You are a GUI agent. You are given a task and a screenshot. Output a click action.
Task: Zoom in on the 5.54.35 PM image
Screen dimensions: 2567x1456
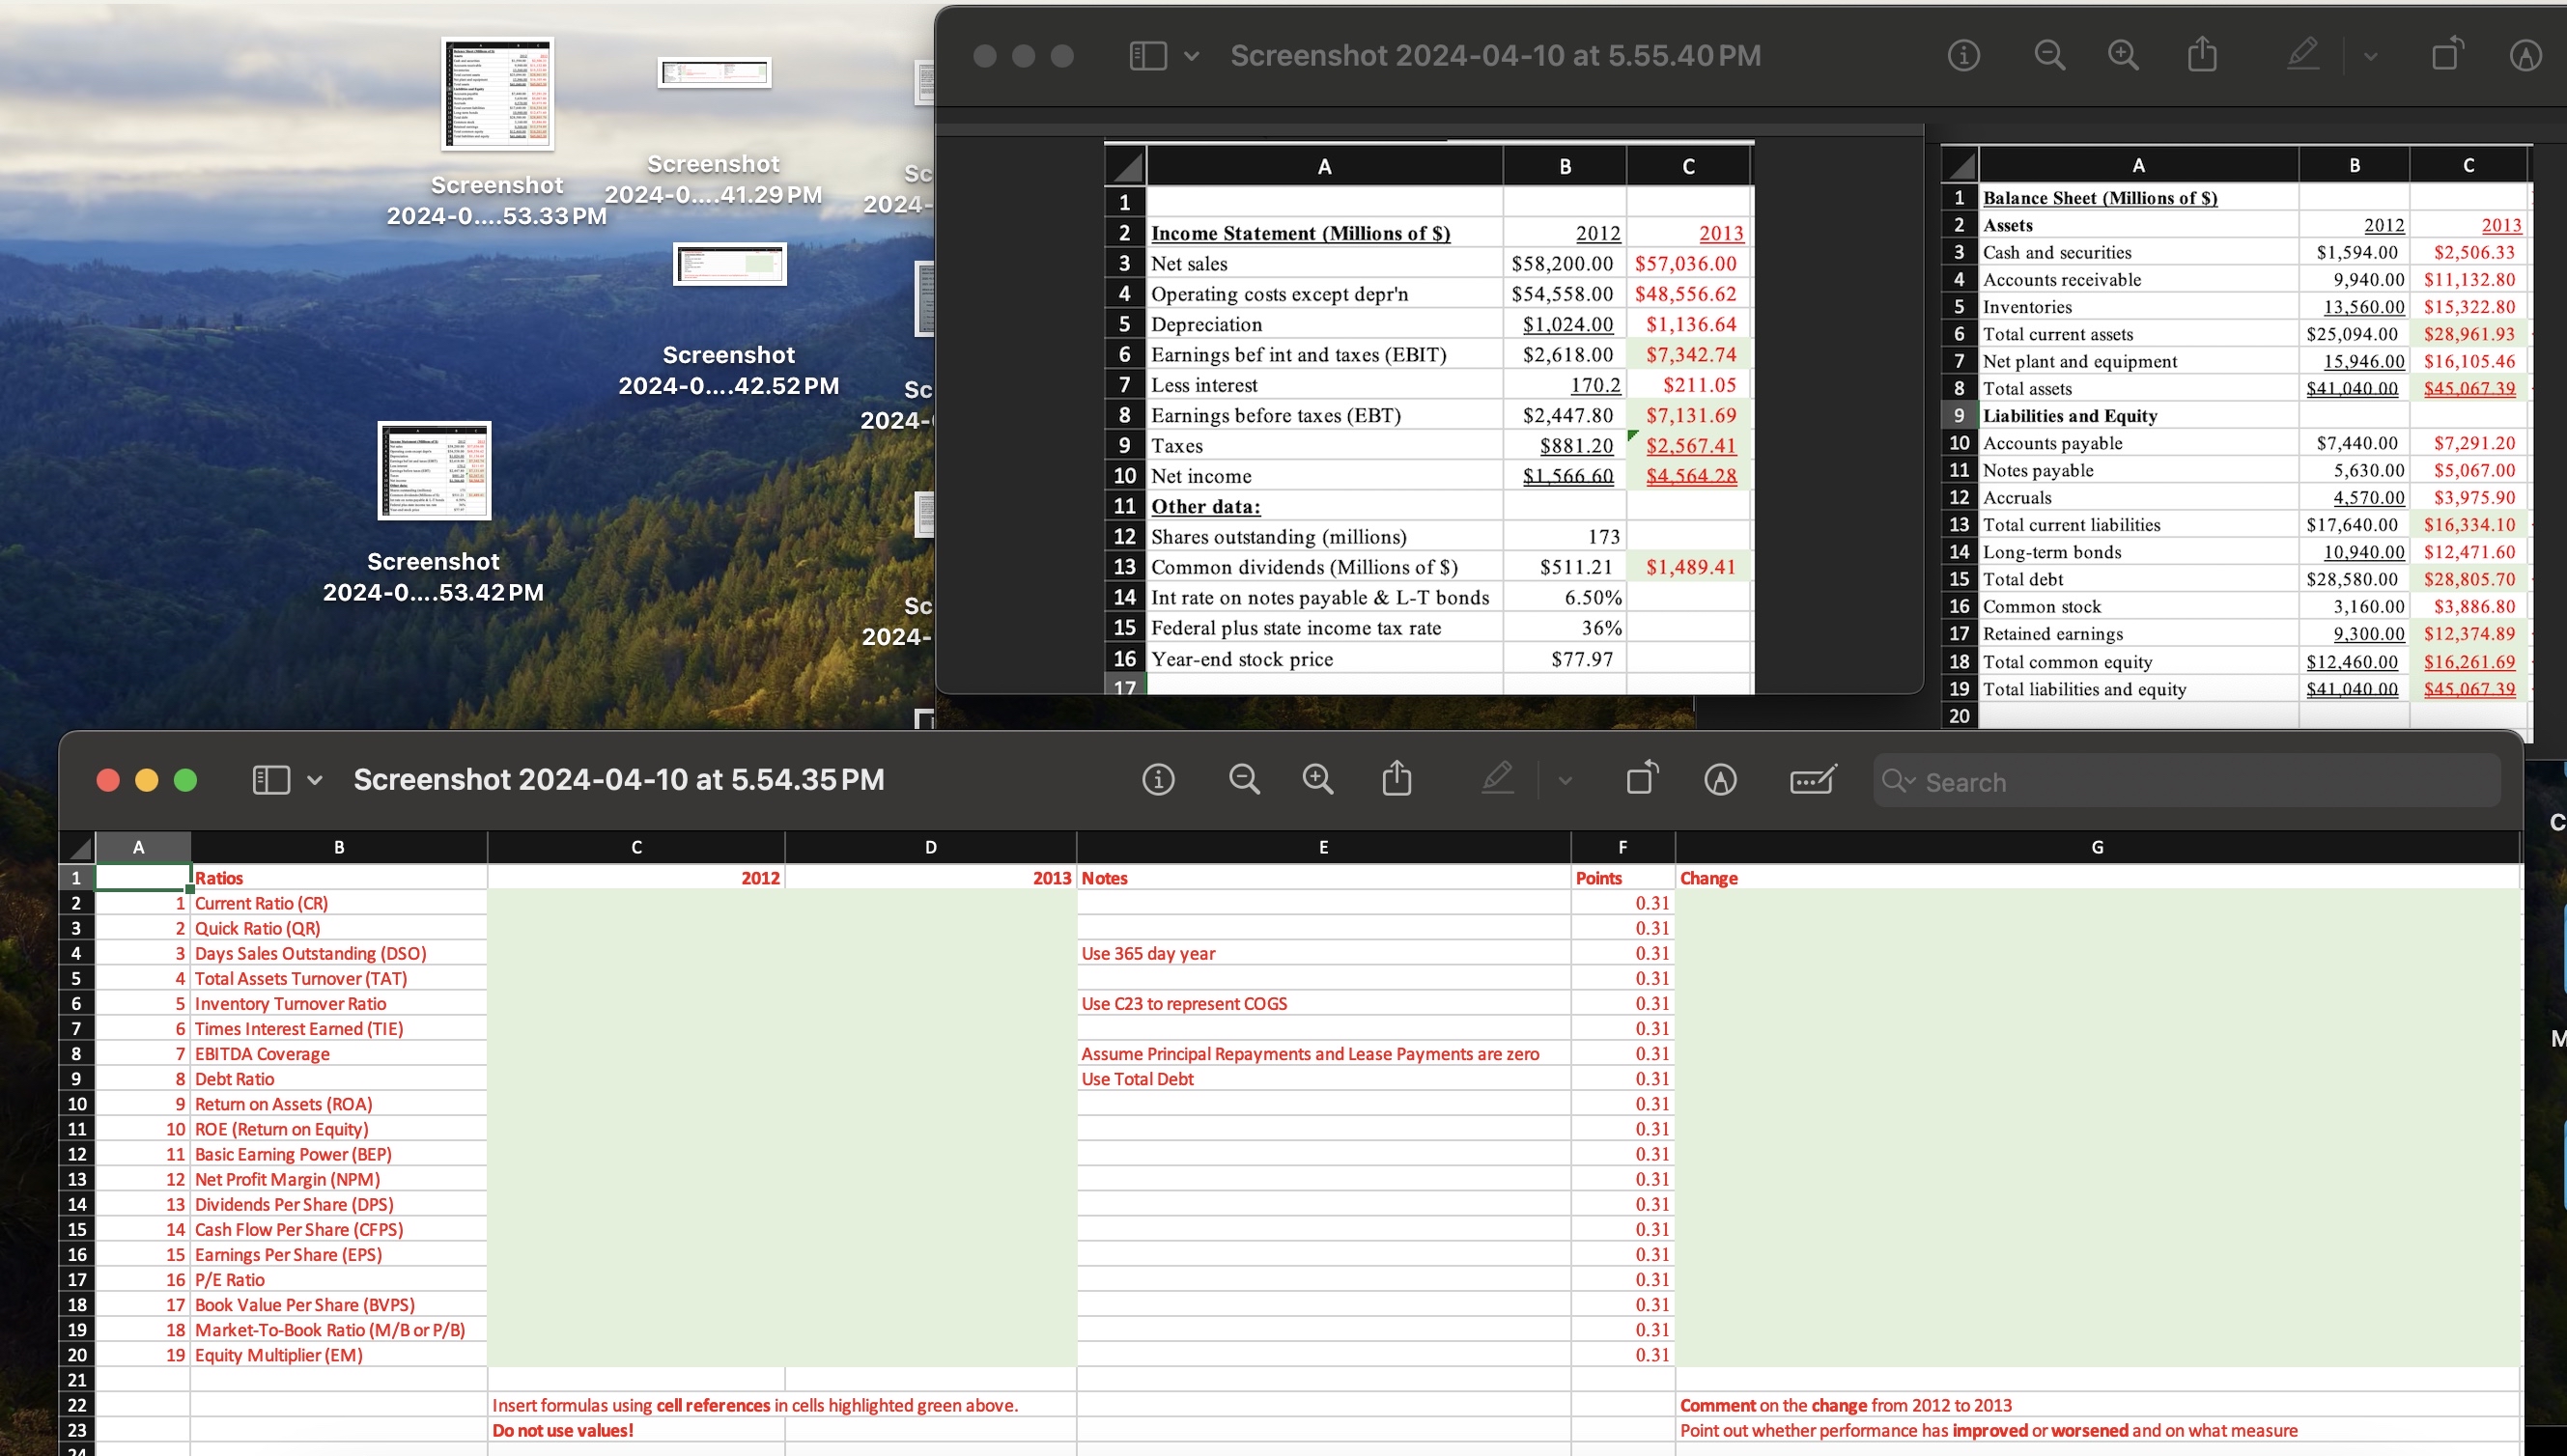tap(1318, 779)
